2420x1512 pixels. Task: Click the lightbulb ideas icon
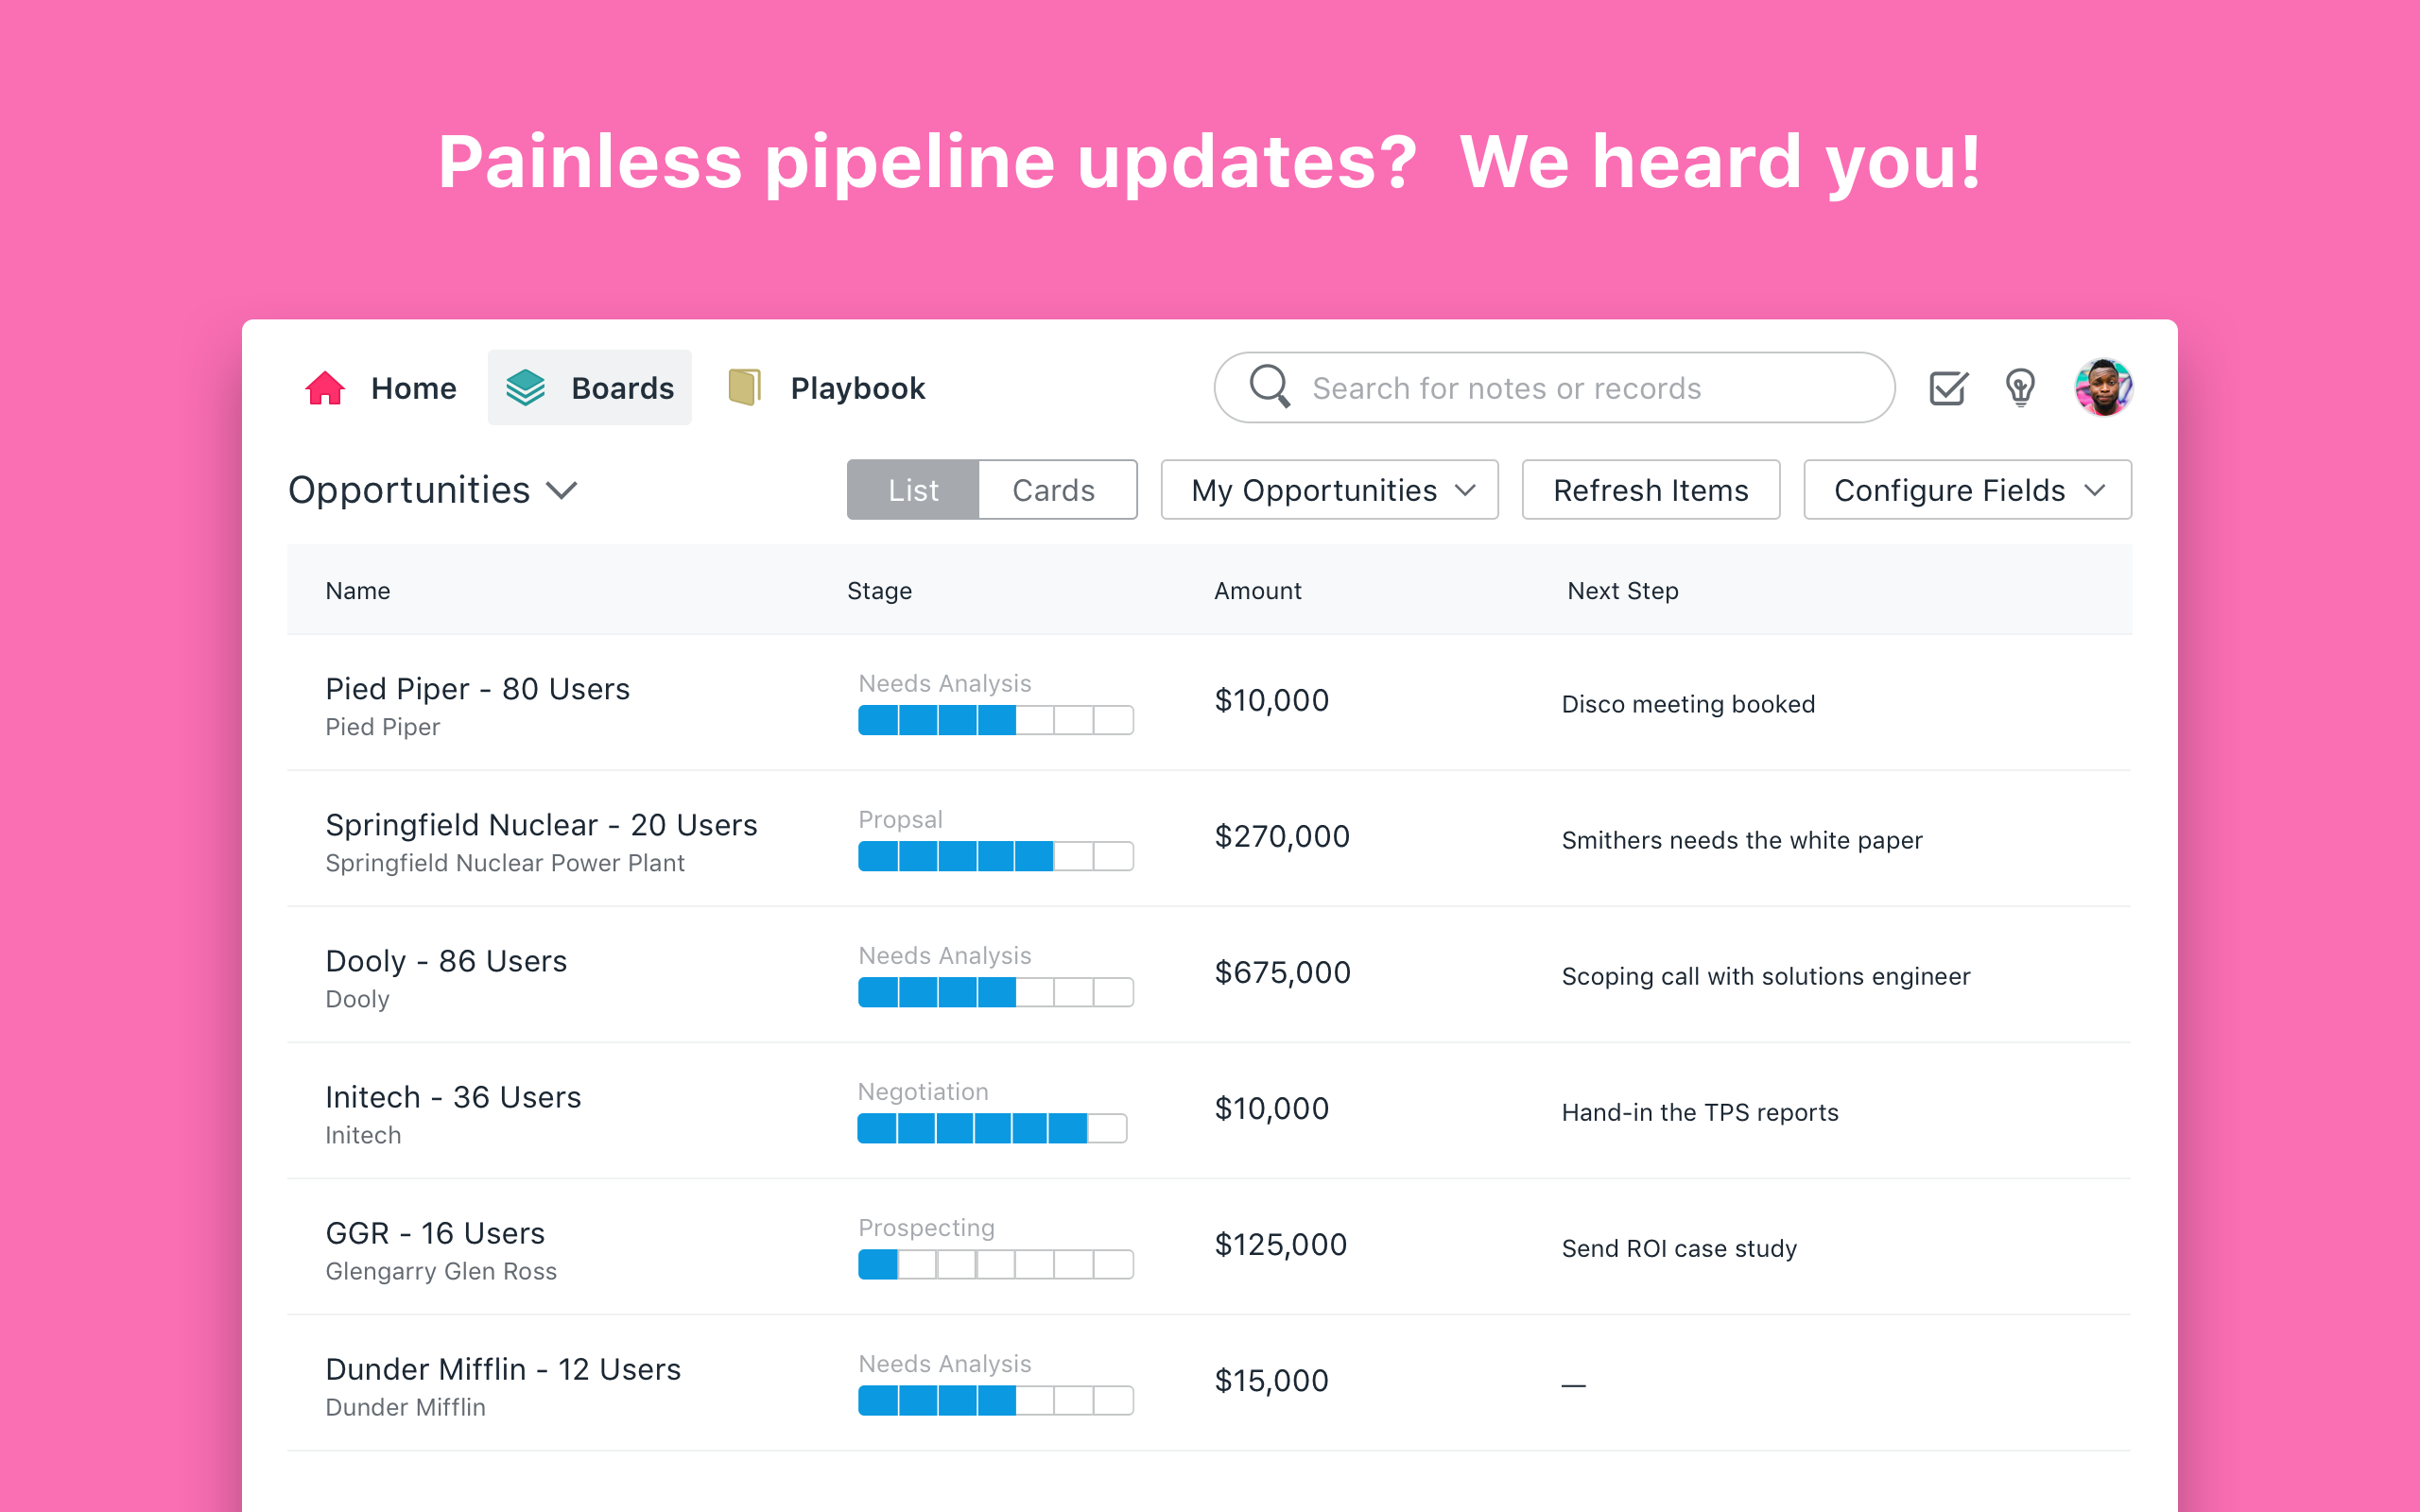(2020, 388)
